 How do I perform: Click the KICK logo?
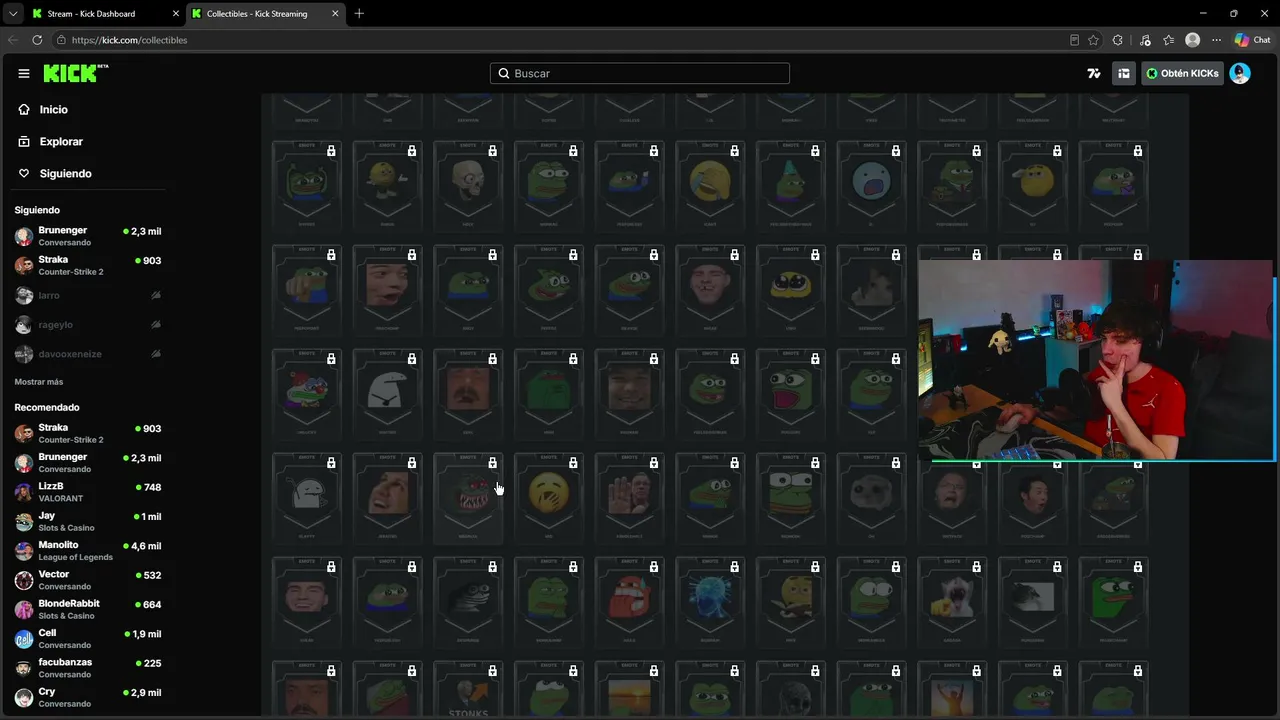pyautogui.click(x=76, y=73)
